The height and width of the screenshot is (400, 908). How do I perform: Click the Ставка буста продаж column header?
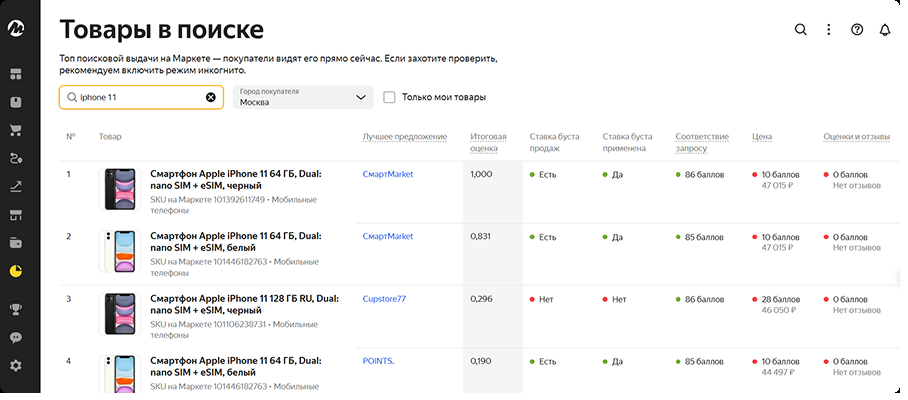point(554,142)
